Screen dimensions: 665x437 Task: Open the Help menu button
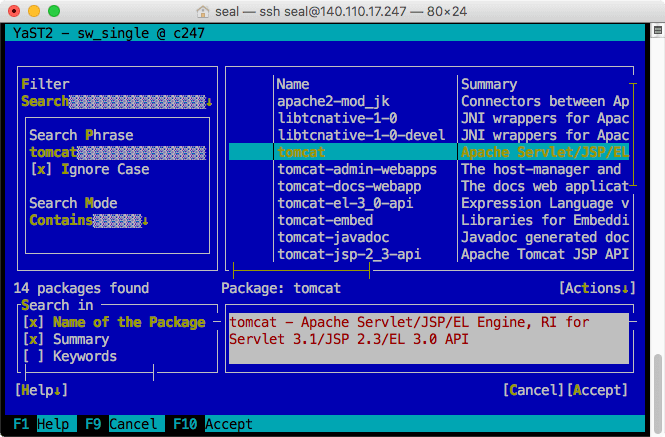tap(41, 390)
